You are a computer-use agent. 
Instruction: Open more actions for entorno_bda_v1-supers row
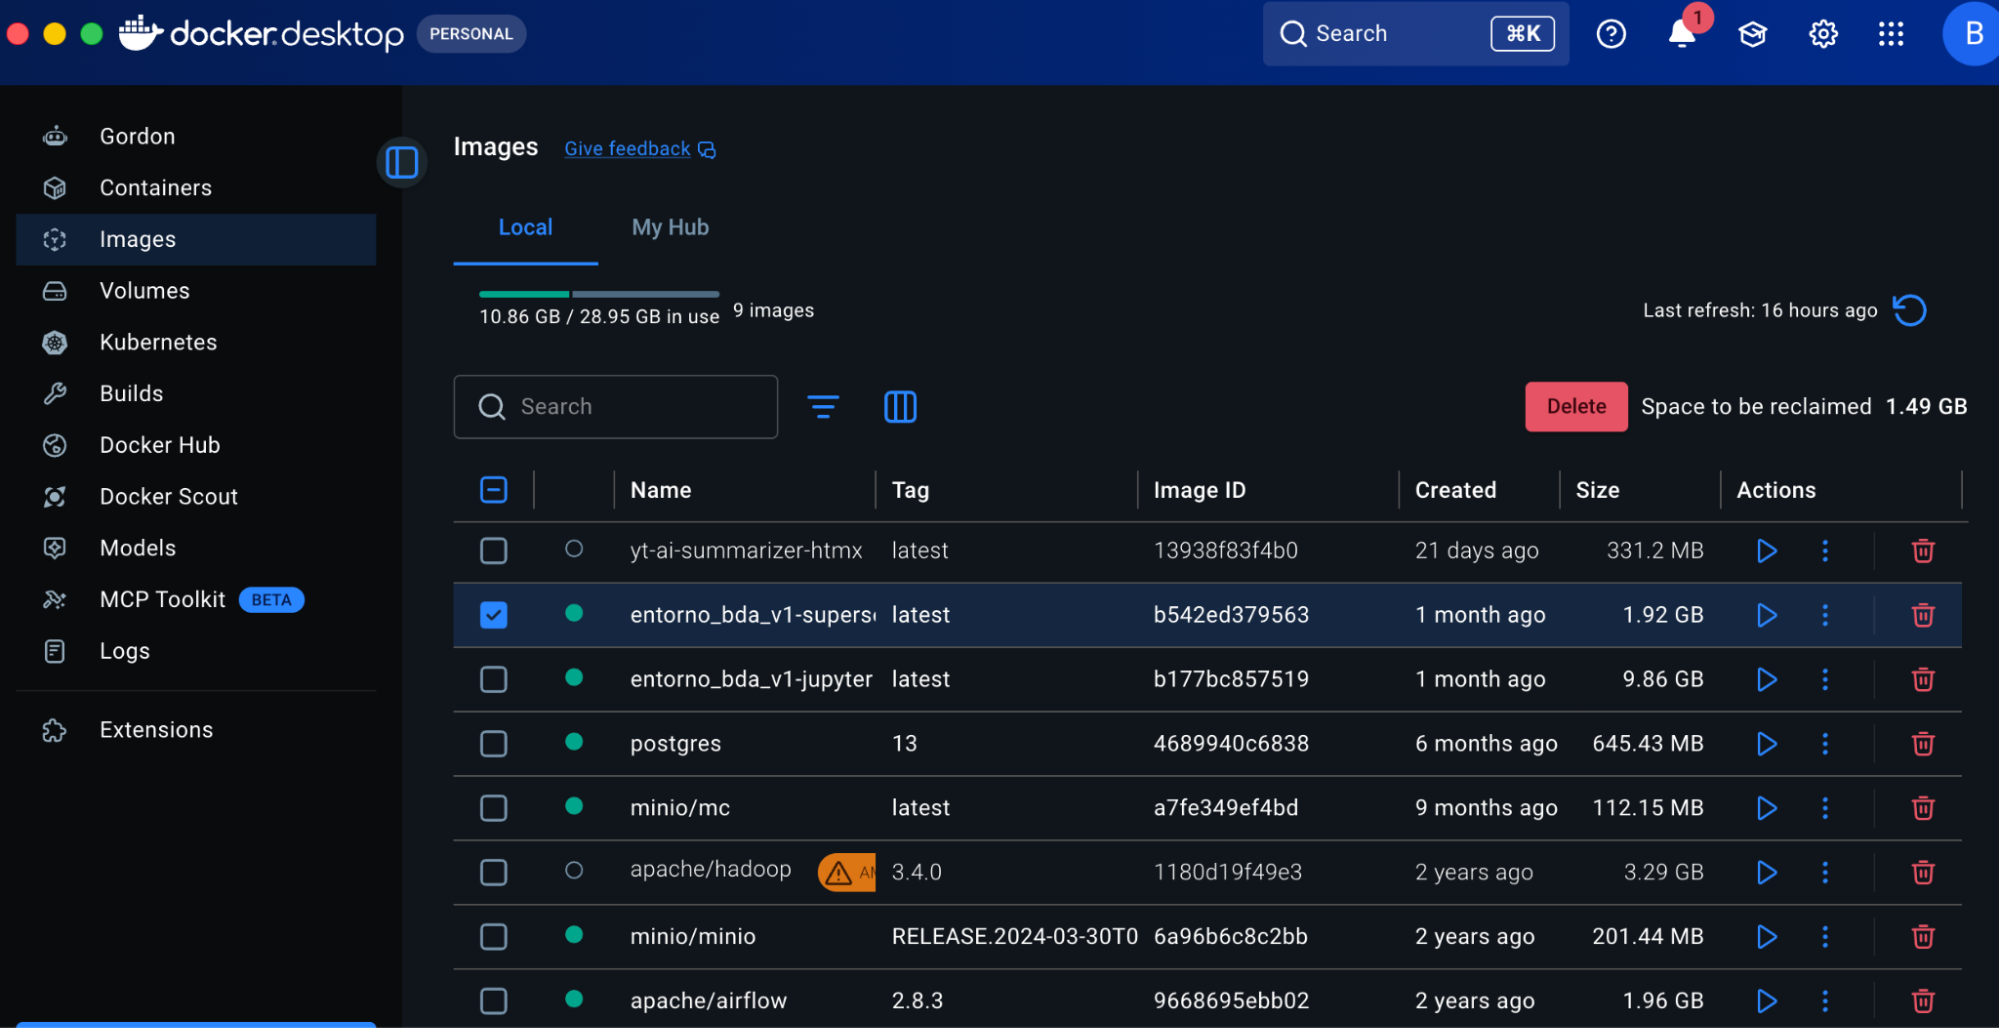pos(1825,615)
